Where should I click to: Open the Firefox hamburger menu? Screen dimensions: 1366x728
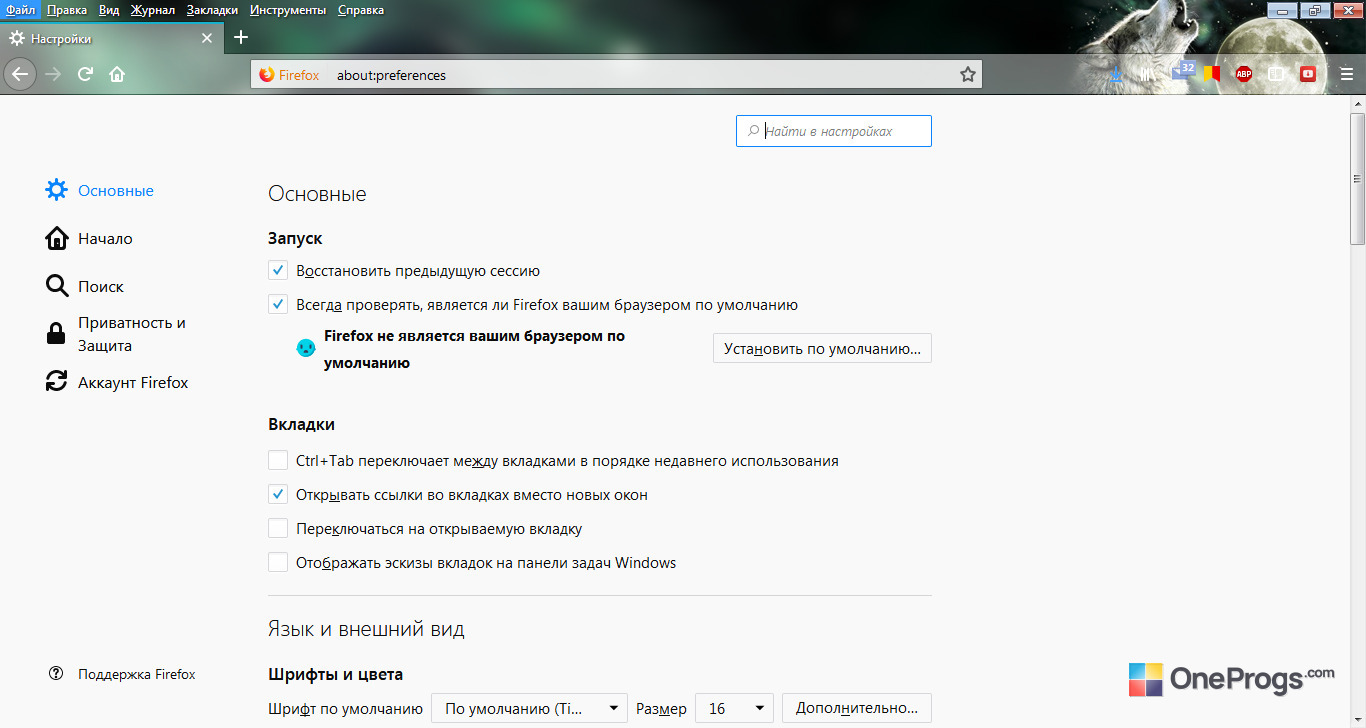(1346, 74)
